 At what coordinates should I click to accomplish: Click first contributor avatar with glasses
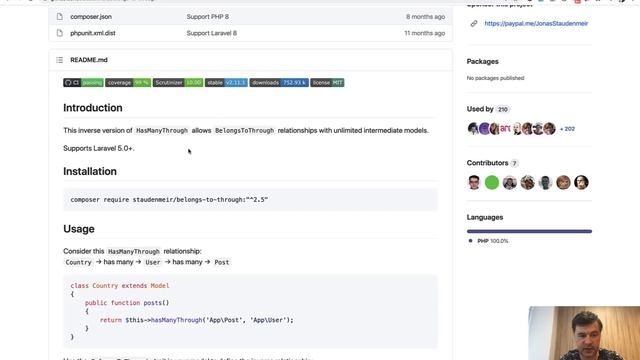474,182
